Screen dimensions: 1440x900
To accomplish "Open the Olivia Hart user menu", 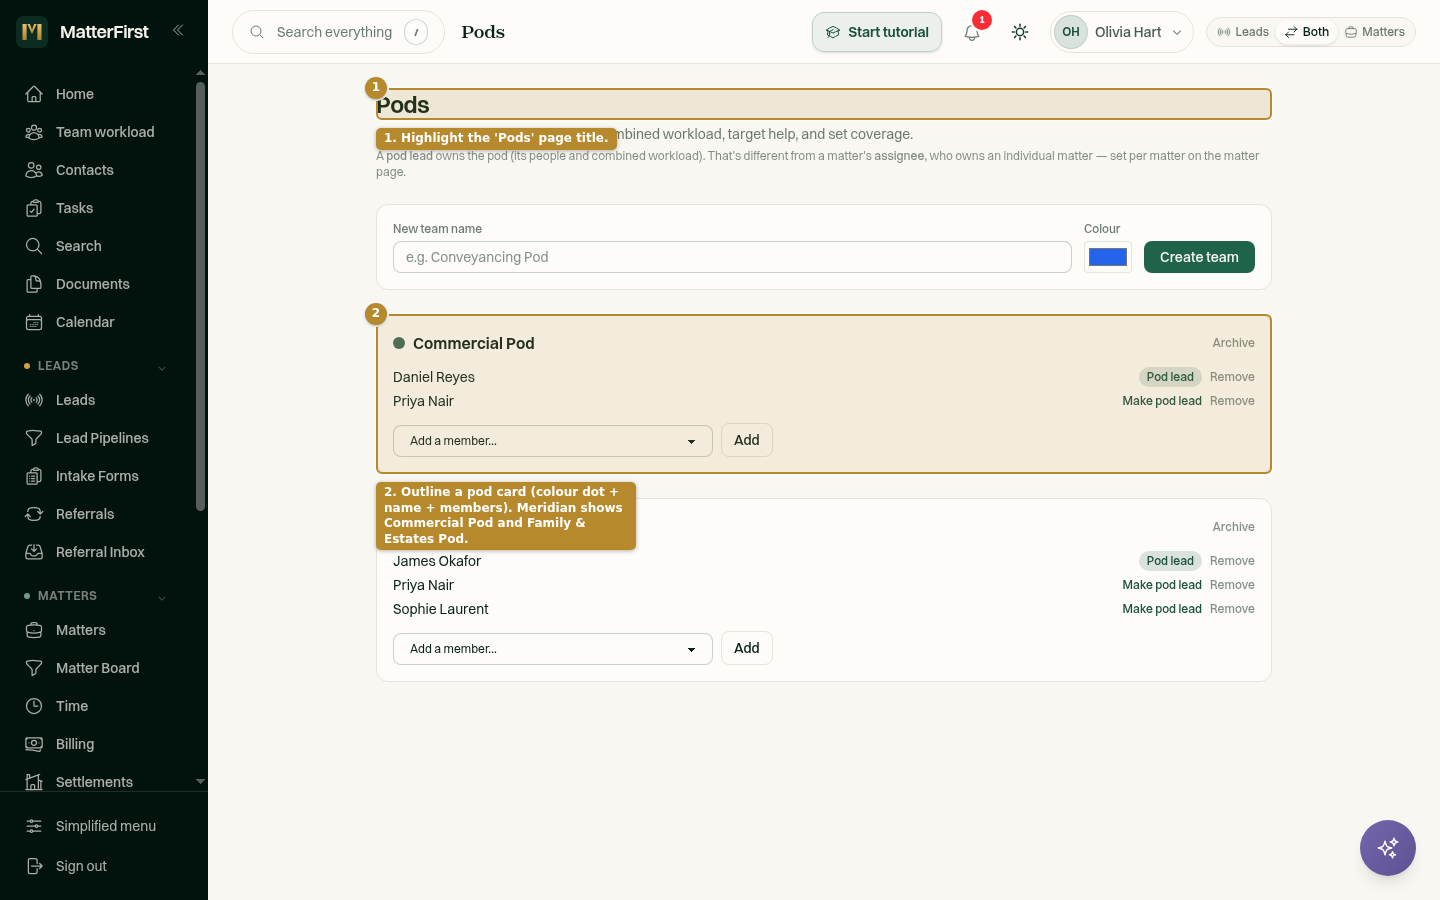I will click(1122, 32).
